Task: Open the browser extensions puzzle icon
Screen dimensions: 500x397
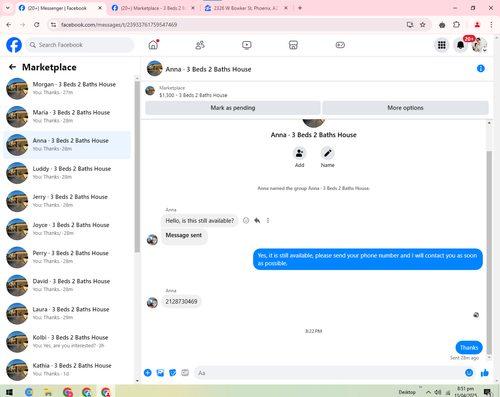Action: click(456, 25)
